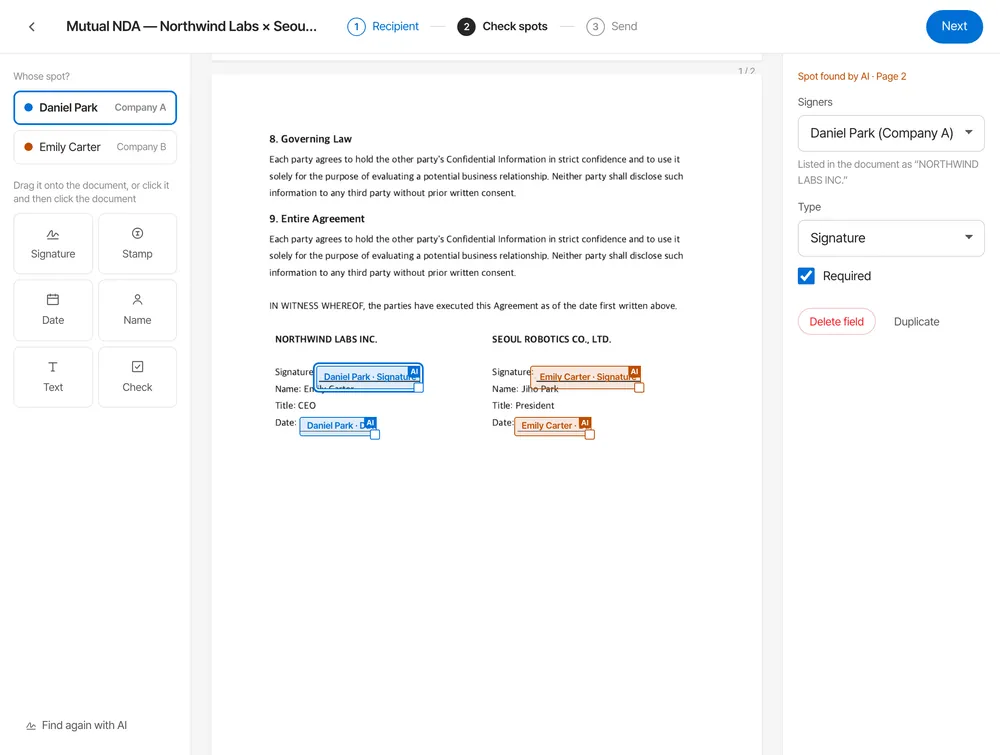The height and width of the screenshot is (755, 1000).
Task: Click the 'Spot found by AI · Page 2' label
Action: click(852, 77)
